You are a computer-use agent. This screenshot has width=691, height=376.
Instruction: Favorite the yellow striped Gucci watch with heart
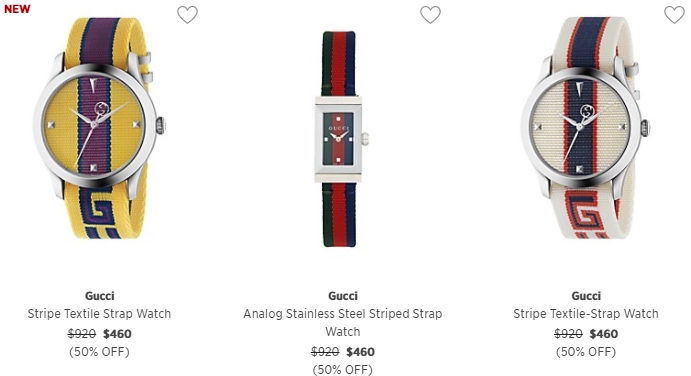[x=187, y=15]
